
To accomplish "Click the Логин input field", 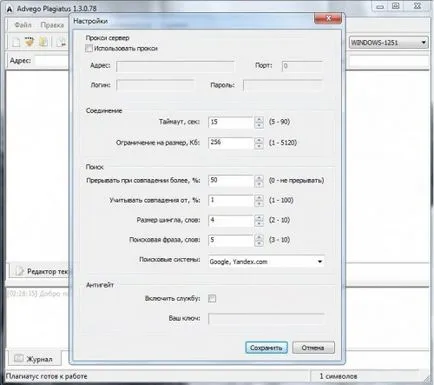I will 155,85.
